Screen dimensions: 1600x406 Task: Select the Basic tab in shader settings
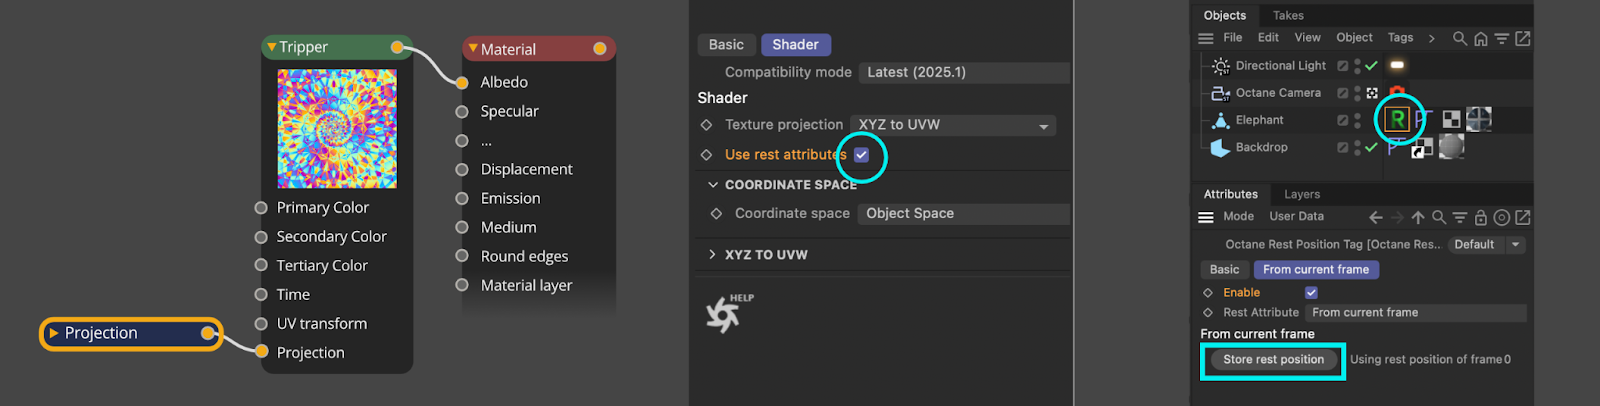(726, 45)
